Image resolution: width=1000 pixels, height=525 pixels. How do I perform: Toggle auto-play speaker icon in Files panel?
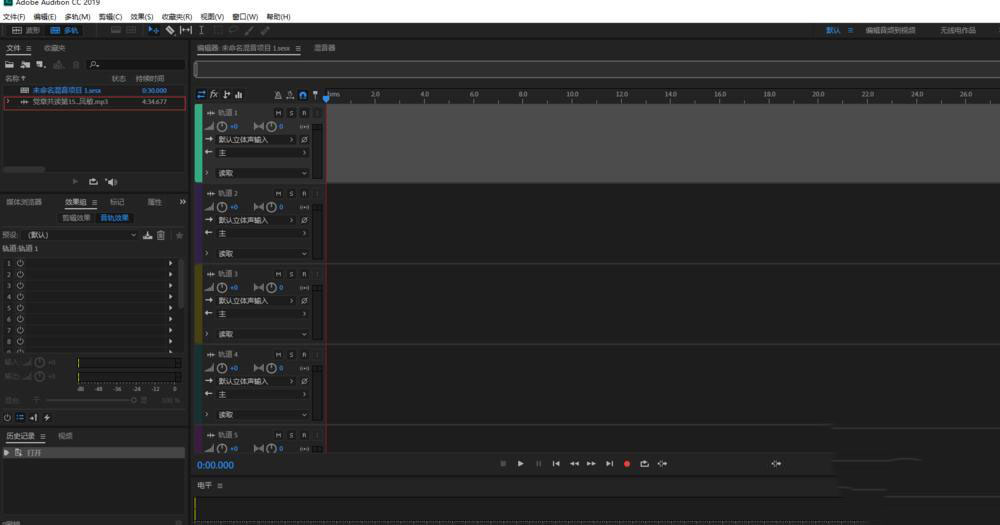click(111, 182)
